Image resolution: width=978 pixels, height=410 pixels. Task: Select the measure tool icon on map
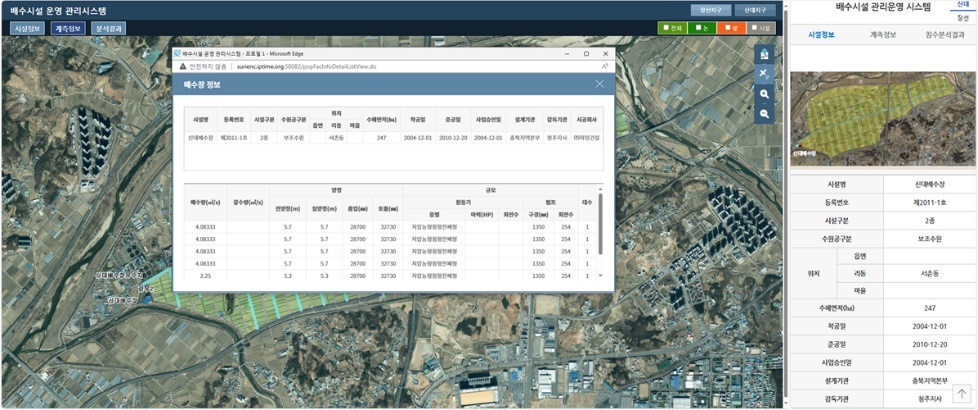[764, 74]
